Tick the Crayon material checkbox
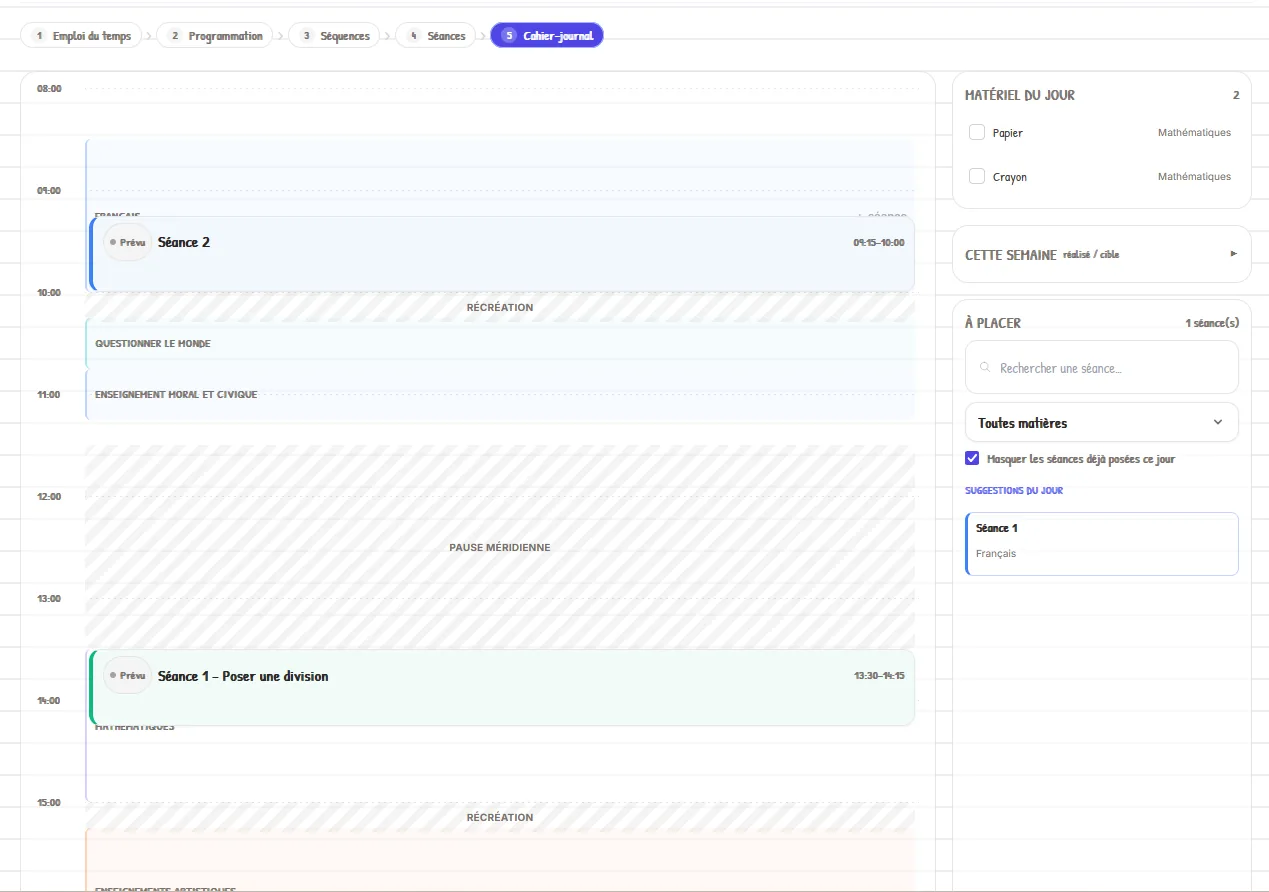Screen dimensions: 1269x892 point(977,176)
